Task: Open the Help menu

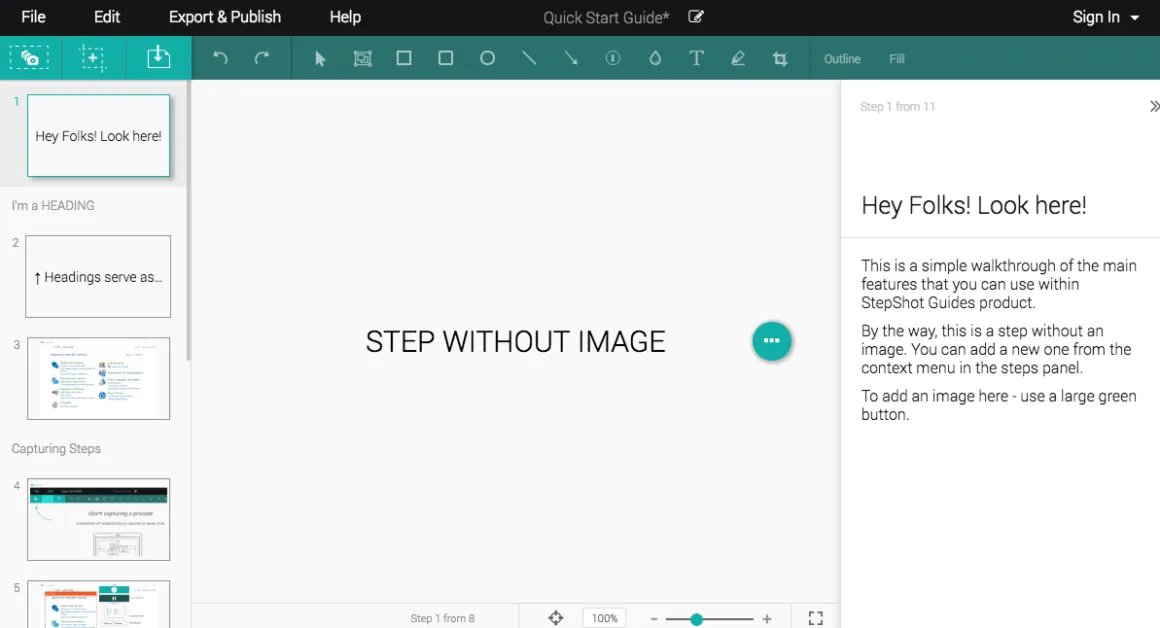Action: [x=345, y=17]
